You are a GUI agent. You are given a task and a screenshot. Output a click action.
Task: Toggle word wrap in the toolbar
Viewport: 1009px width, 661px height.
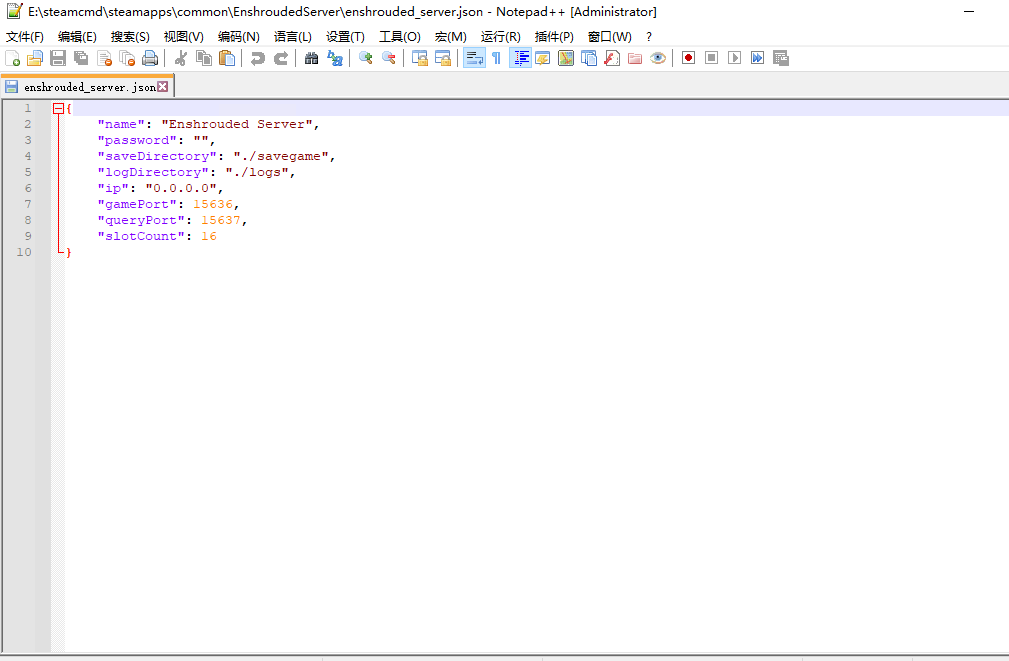point(474,58)
